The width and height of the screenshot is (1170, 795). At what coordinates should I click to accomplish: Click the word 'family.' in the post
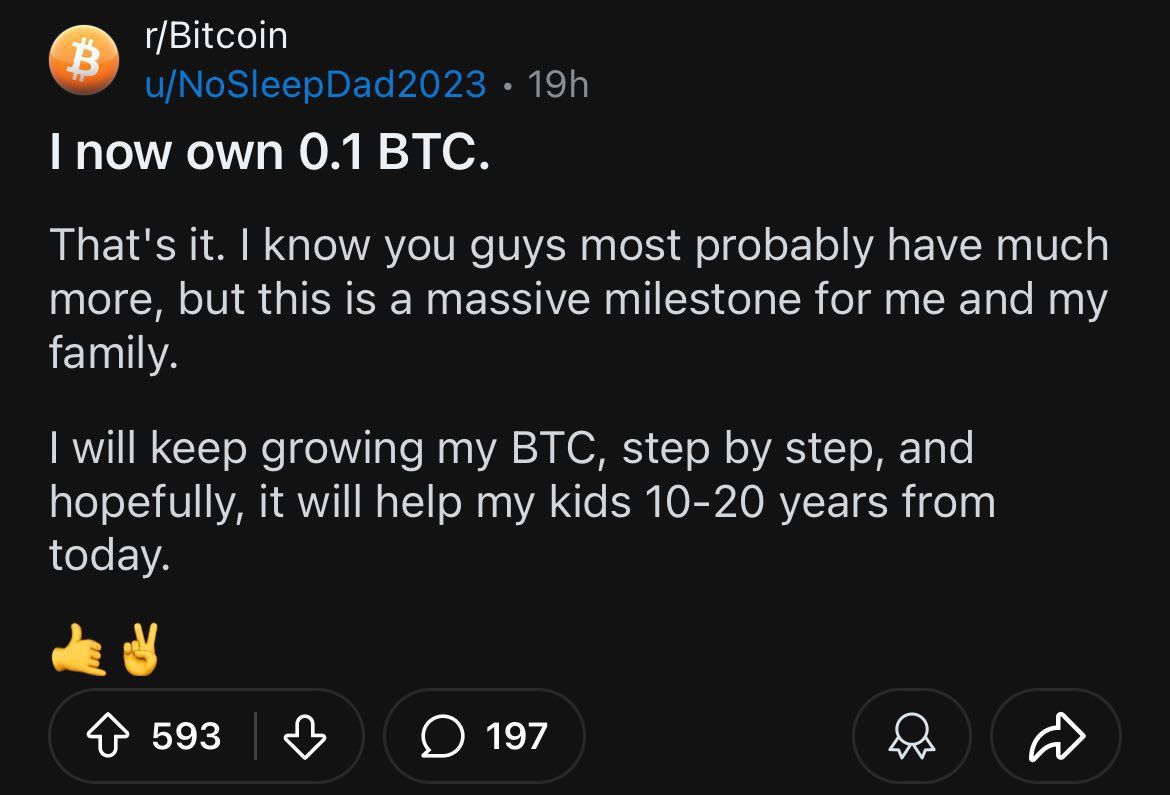(x=113, y=354)
